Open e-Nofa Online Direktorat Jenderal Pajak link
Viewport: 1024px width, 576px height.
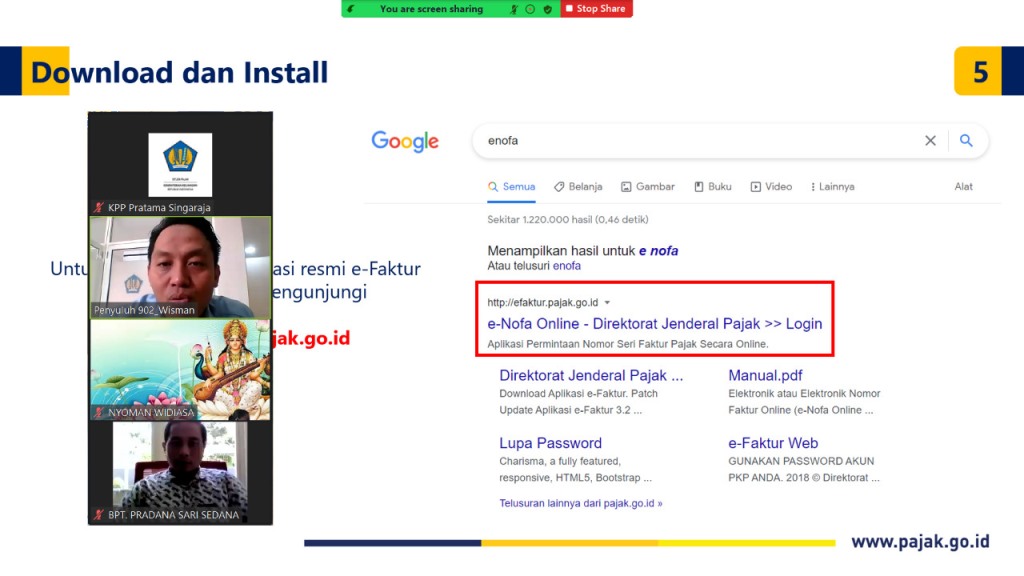point(654,324)
